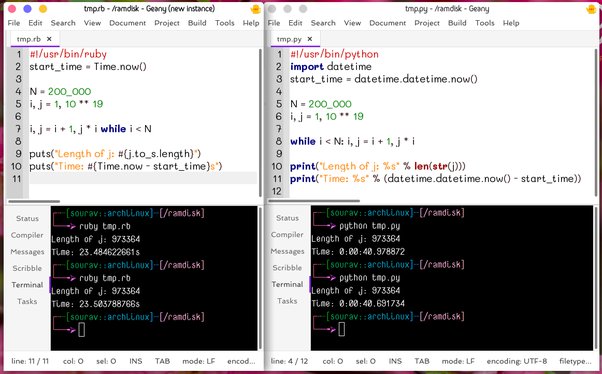Open Tools menu in tmp.py Geany window
This screenshot has height=374, width=602.
(x=485, y=23)
